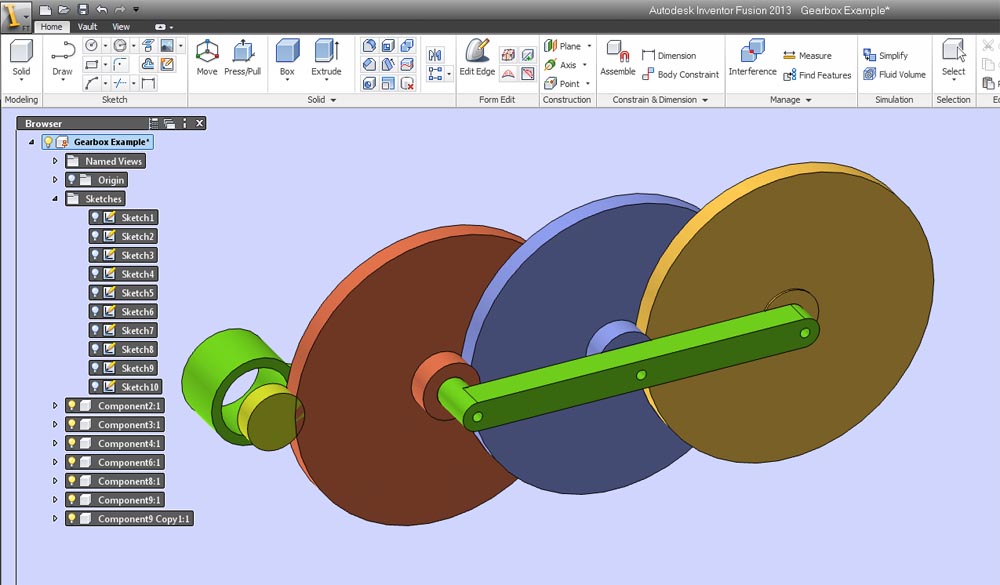Click the Chamfer icon in Solid panel
The height and width of the screenshot is (585, 1000).
click(x=369, y=64)
